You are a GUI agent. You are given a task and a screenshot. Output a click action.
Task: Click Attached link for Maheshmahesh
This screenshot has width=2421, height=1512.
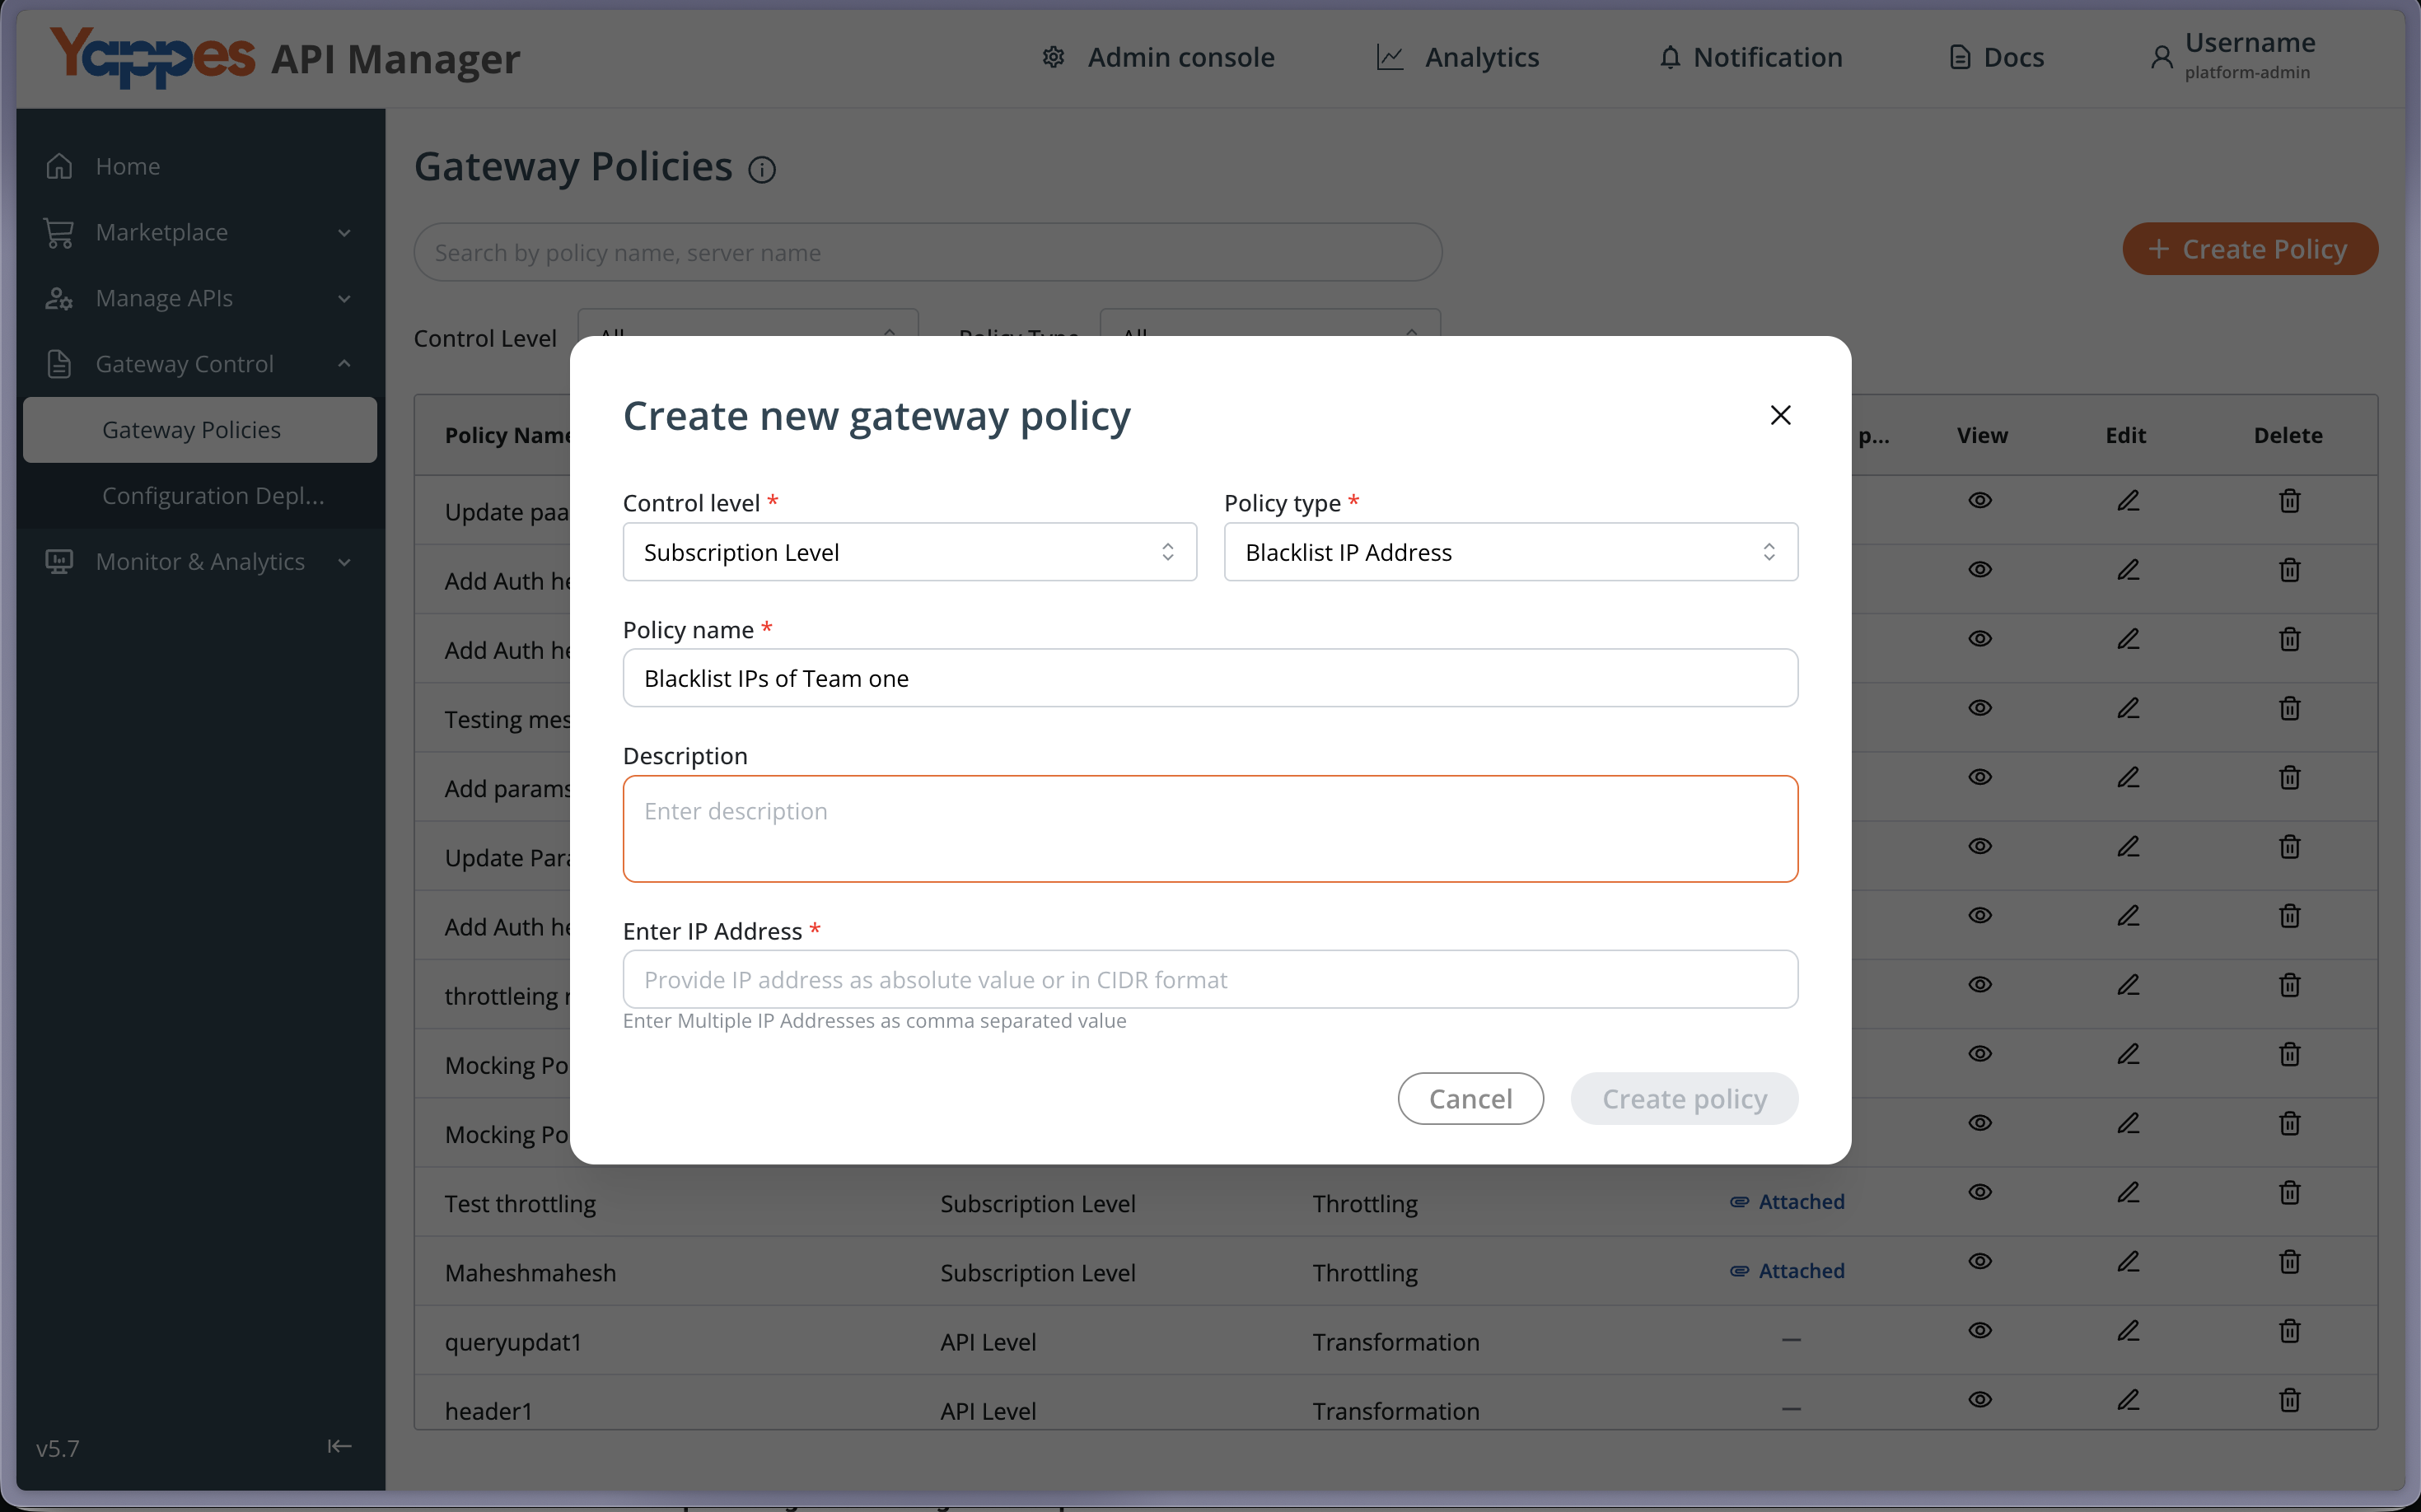(x=1787, y=1271)
